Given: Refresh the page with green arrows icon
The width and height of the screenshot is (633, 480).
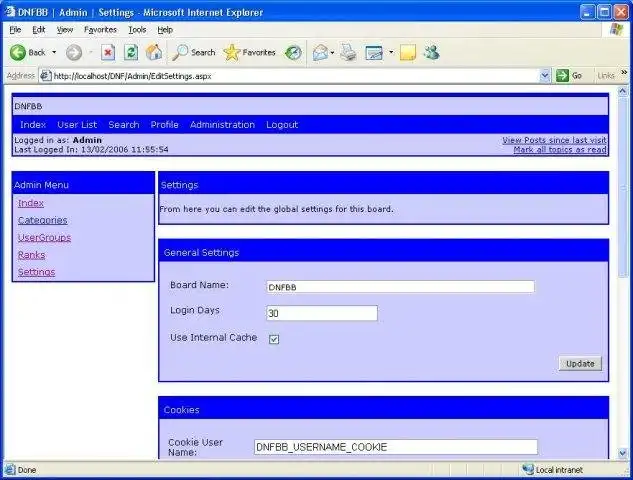Looking at the screenshot, I should click(131, 52).
